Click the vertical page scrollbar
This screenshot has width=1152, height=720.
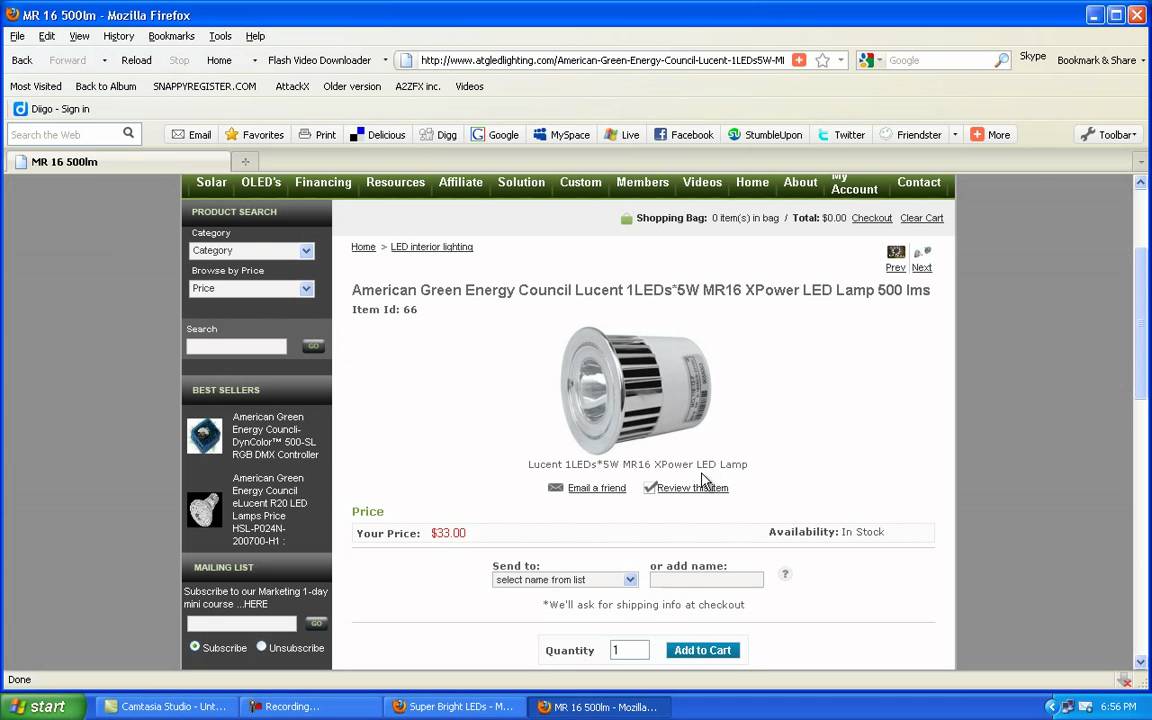coord(1140,323)
